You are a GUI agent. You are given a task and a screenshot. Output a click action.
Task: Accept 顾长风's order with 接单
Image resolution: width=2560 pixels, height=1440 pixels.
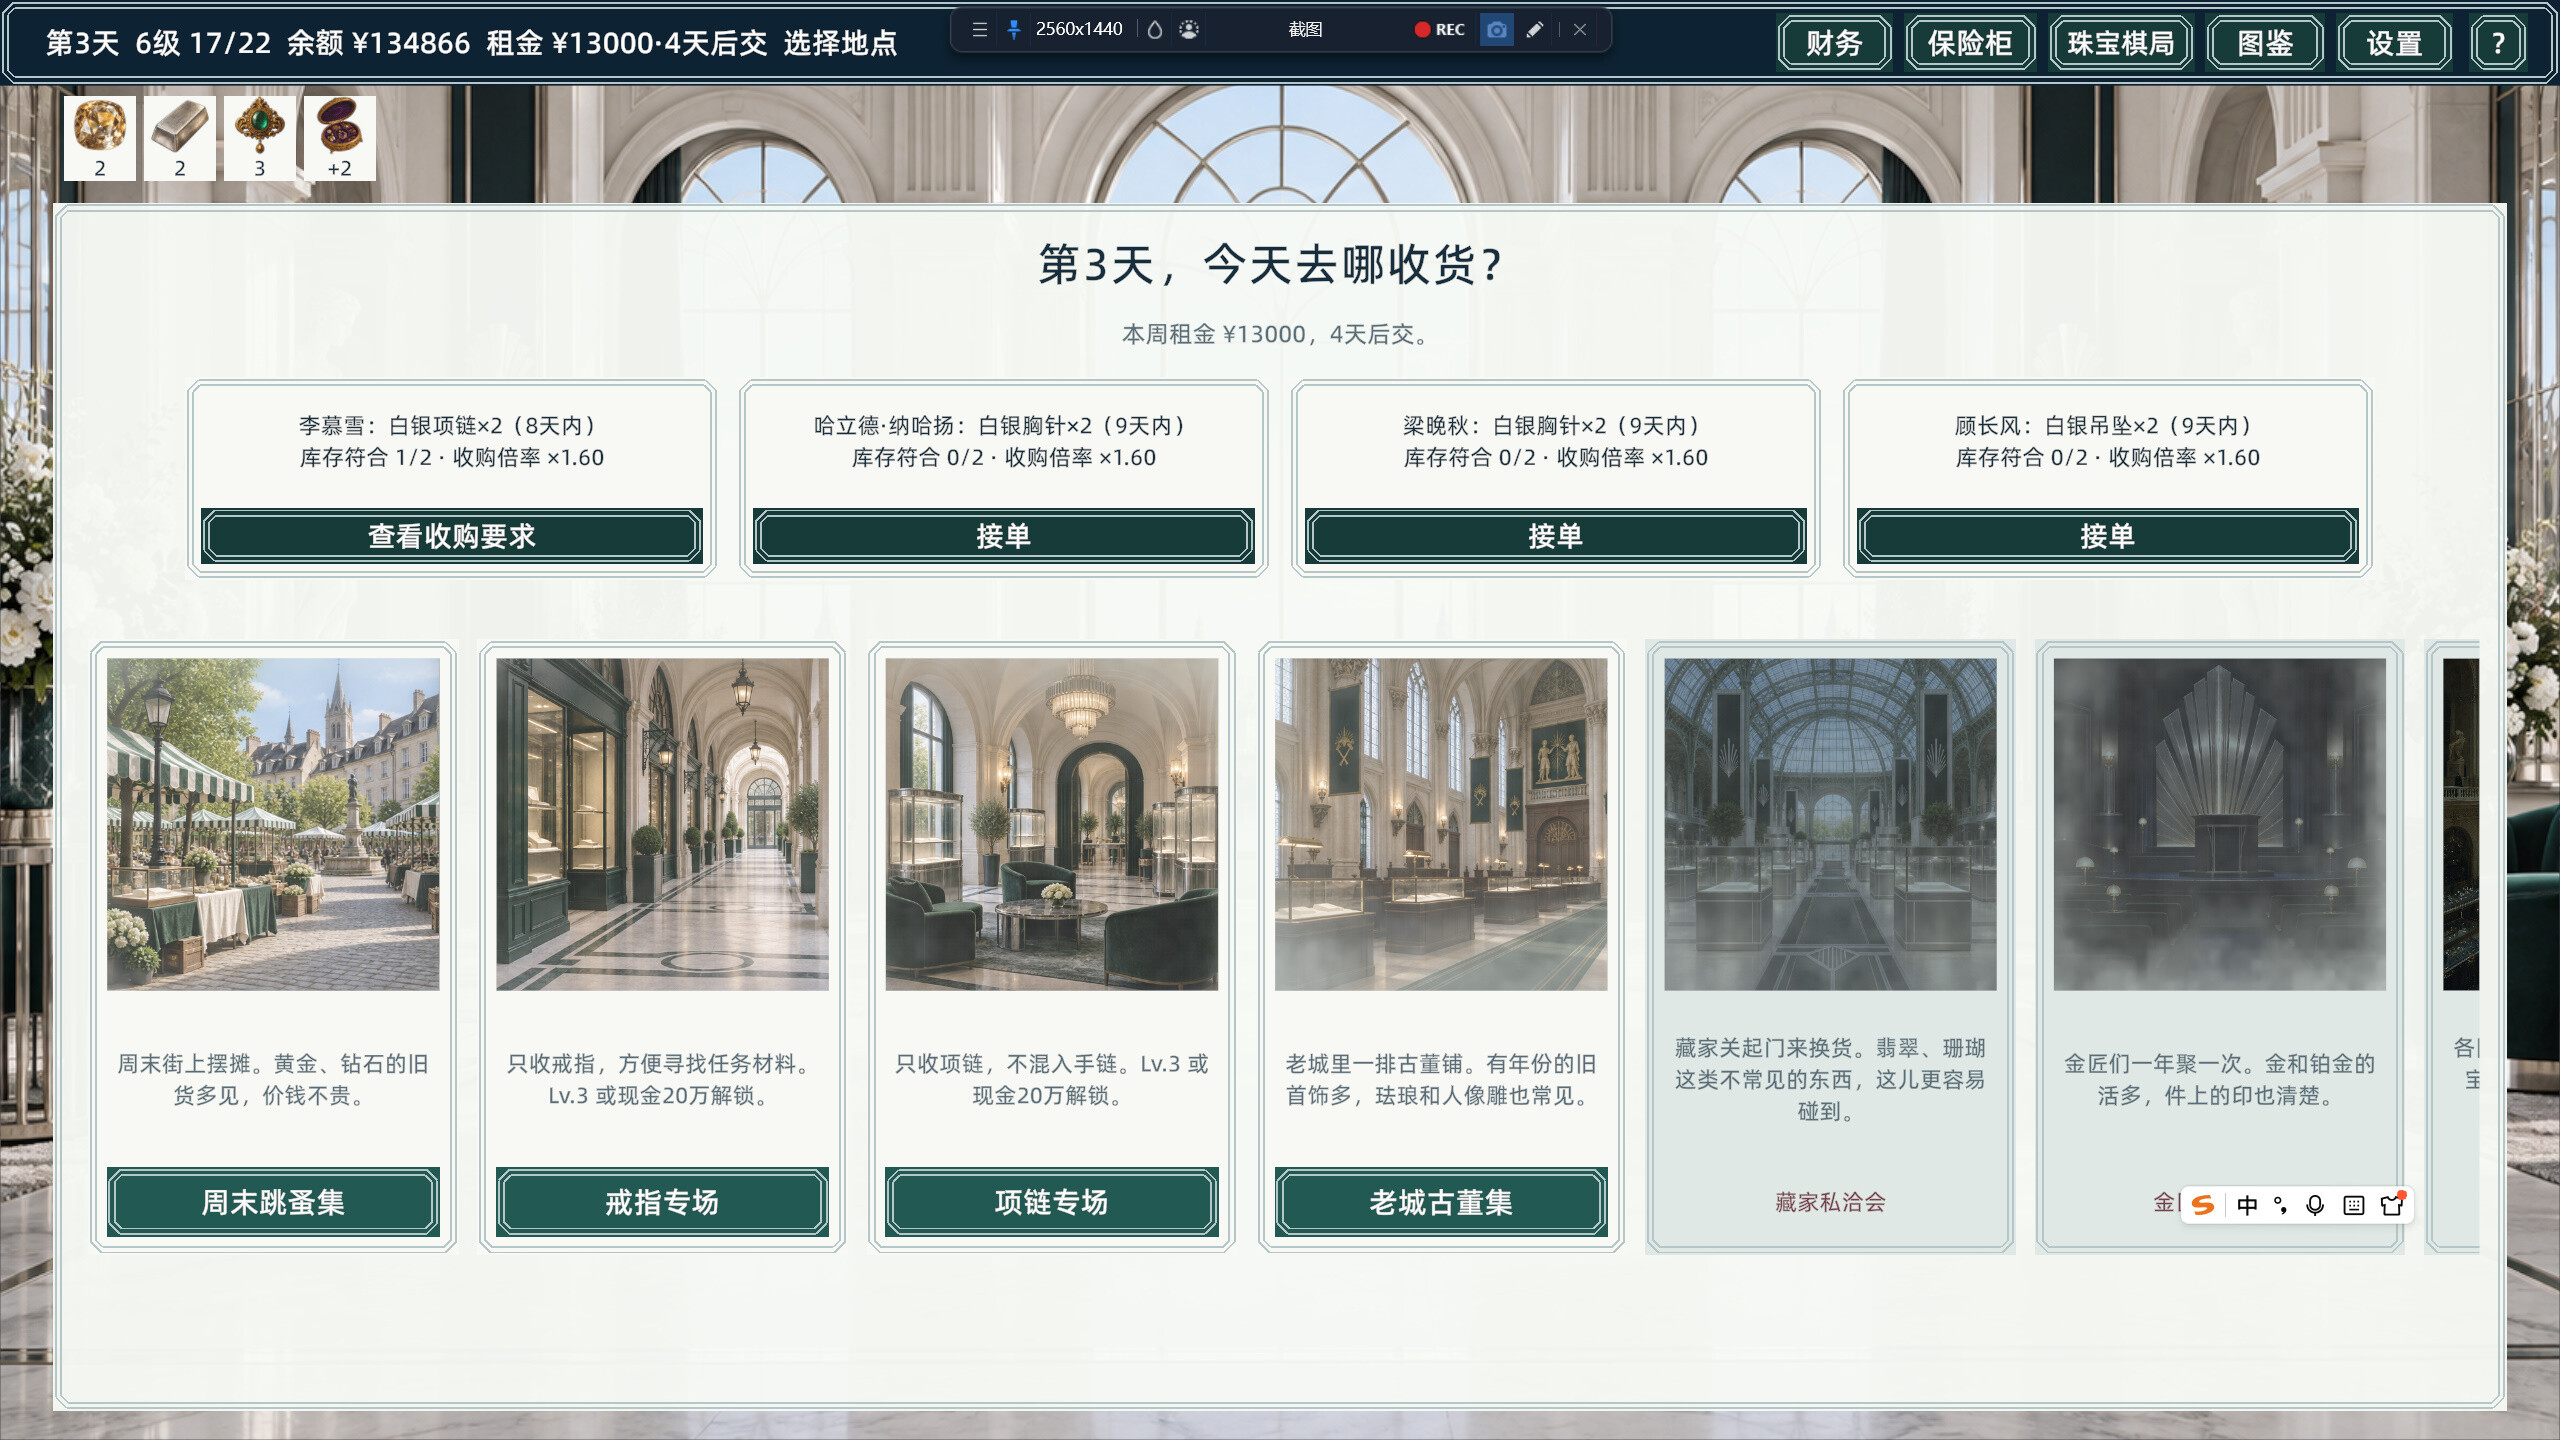point(2108,536)
